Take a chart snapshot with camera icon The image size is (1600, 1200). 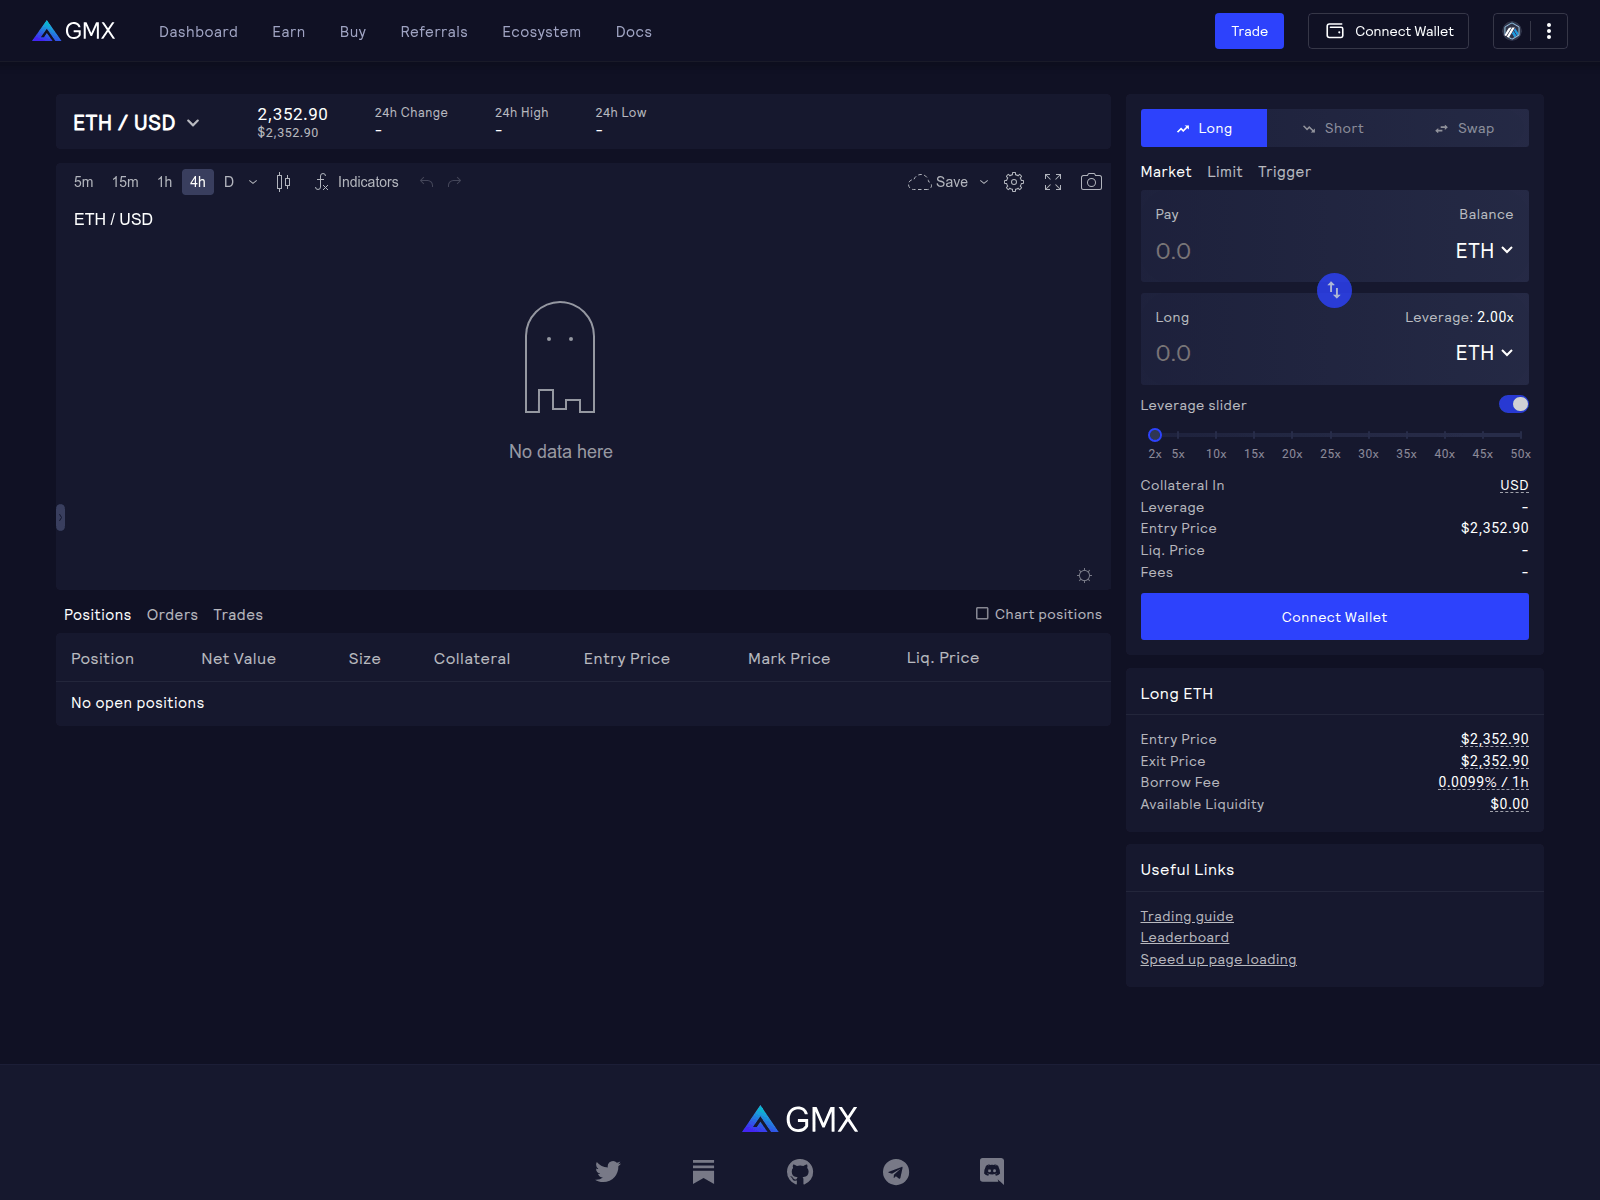[x=1091, y=182]
